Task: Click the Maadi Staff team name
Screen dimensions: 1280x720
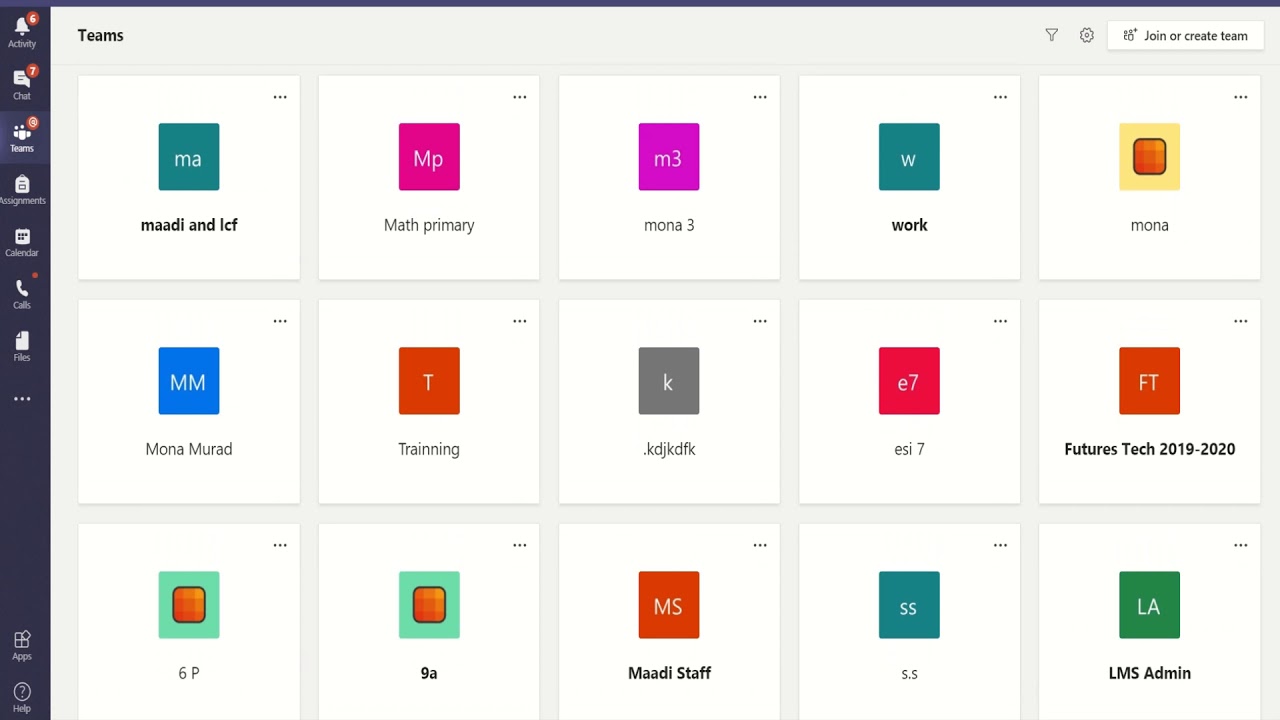Action: point(669,673)
